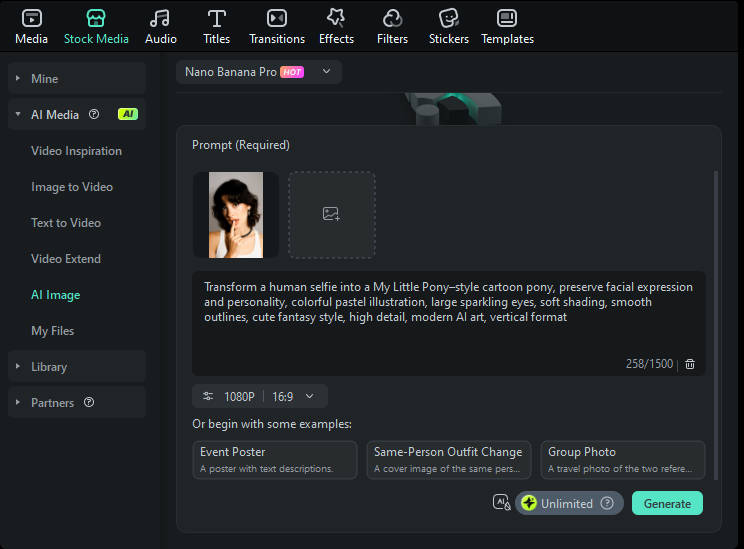Viewport: 744px width, 549px height.
Task: Open the Titles tab
Action: [216, 27]
